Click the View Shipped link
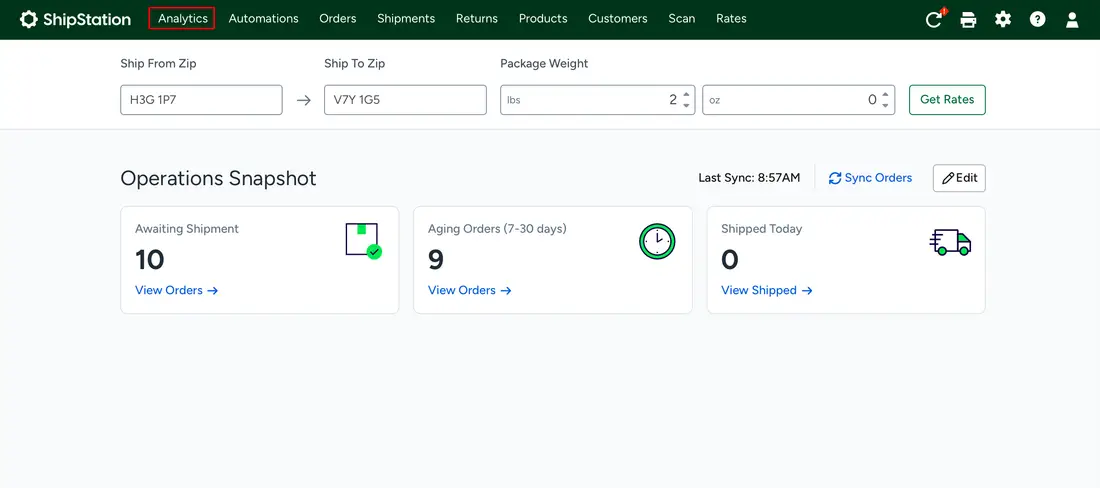Image resolution: width=1100 pixels, height=488 pixels. [767, 290]
